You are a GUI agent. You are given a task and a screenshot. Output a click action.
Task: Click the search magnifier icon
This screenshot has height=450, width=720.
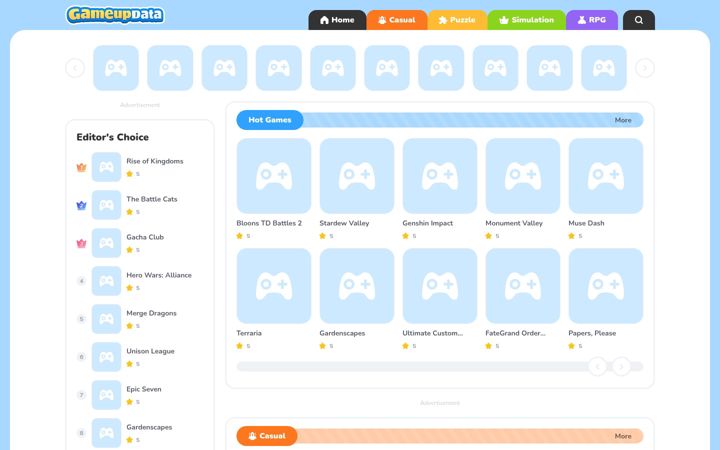[x=639, y=20]
